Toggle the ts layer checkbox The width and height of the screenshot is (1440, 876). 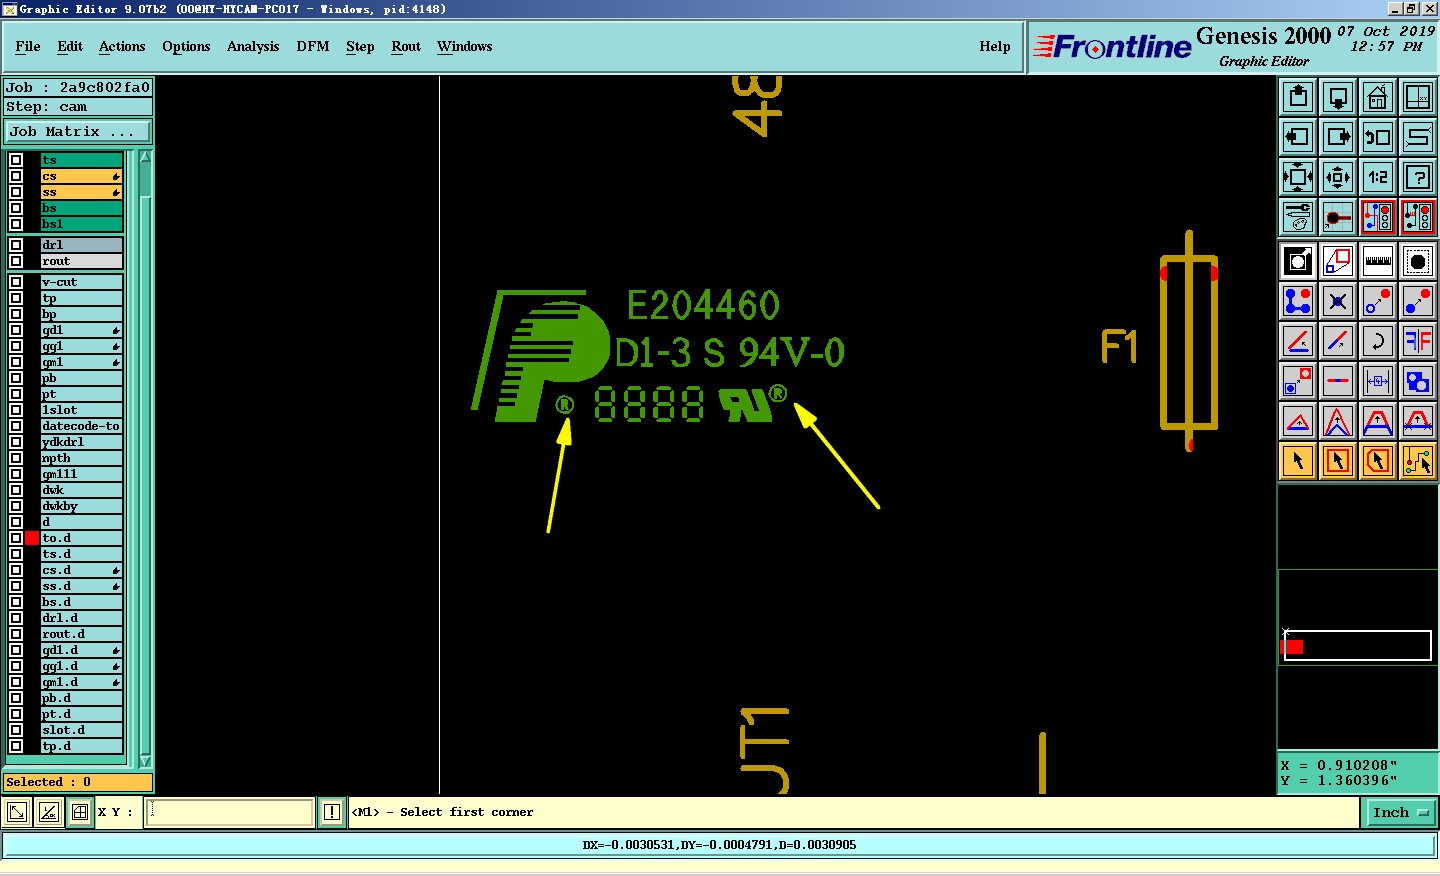[16, 160]
